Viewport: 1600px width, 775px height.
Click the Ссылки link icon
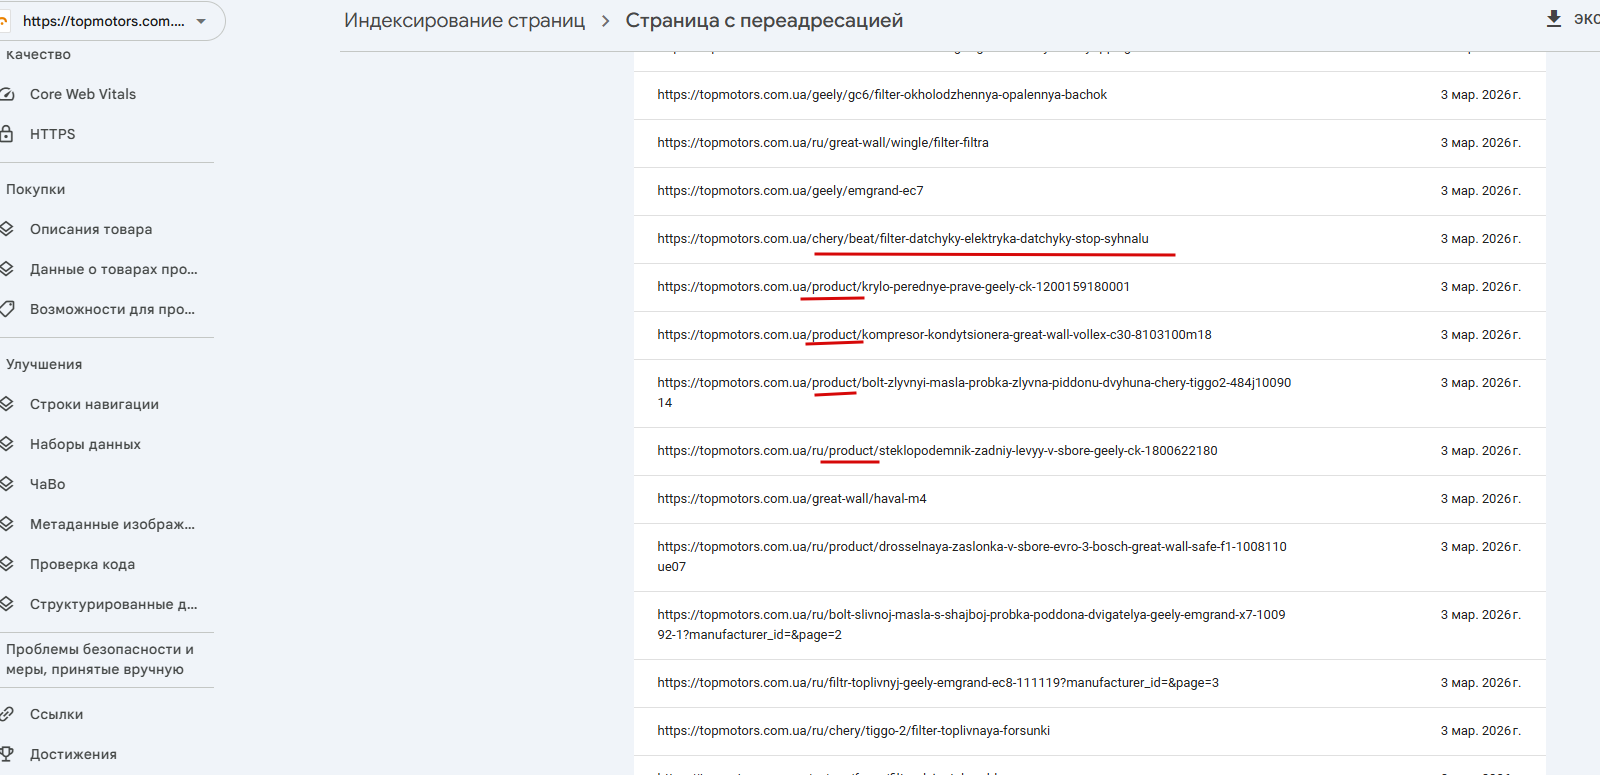[x=6, y=714]
